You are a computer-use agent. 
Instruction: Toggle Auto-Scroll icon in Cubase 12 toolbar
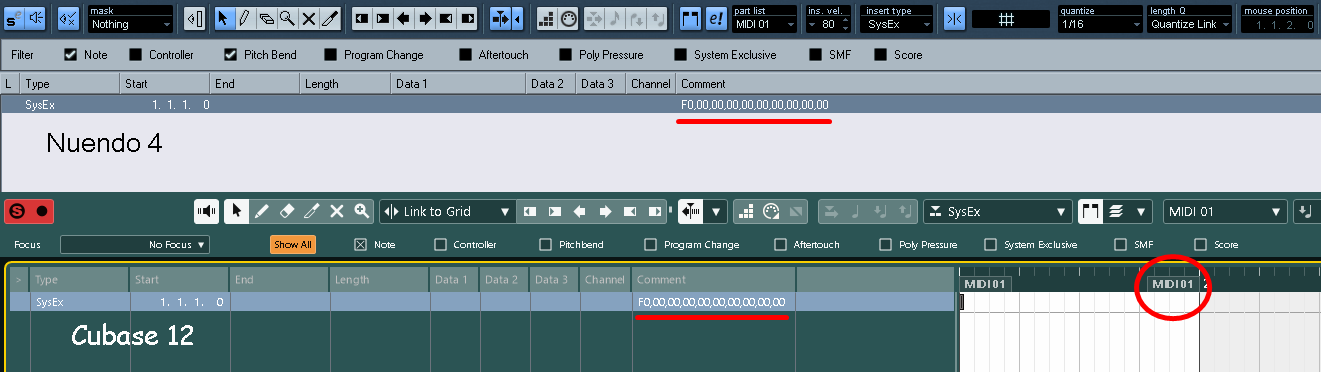[x=690, y=211]
